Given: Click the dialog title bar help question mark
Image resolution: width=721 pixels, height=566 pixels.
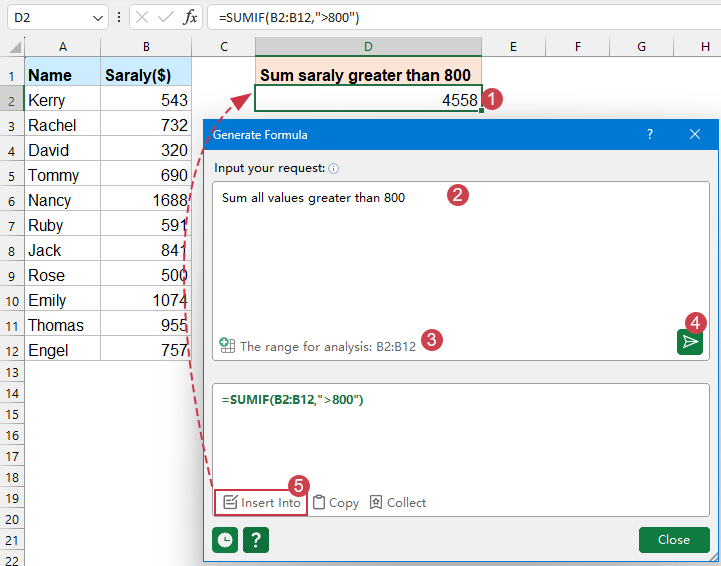Looking at the screenshot, I should tap(649, 134).
